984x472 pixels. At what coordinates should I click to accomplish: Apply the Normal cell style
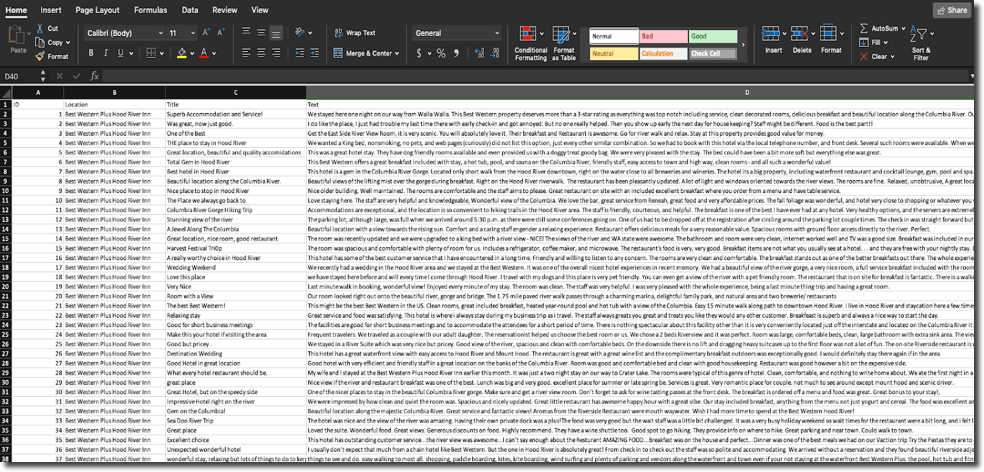614,36
